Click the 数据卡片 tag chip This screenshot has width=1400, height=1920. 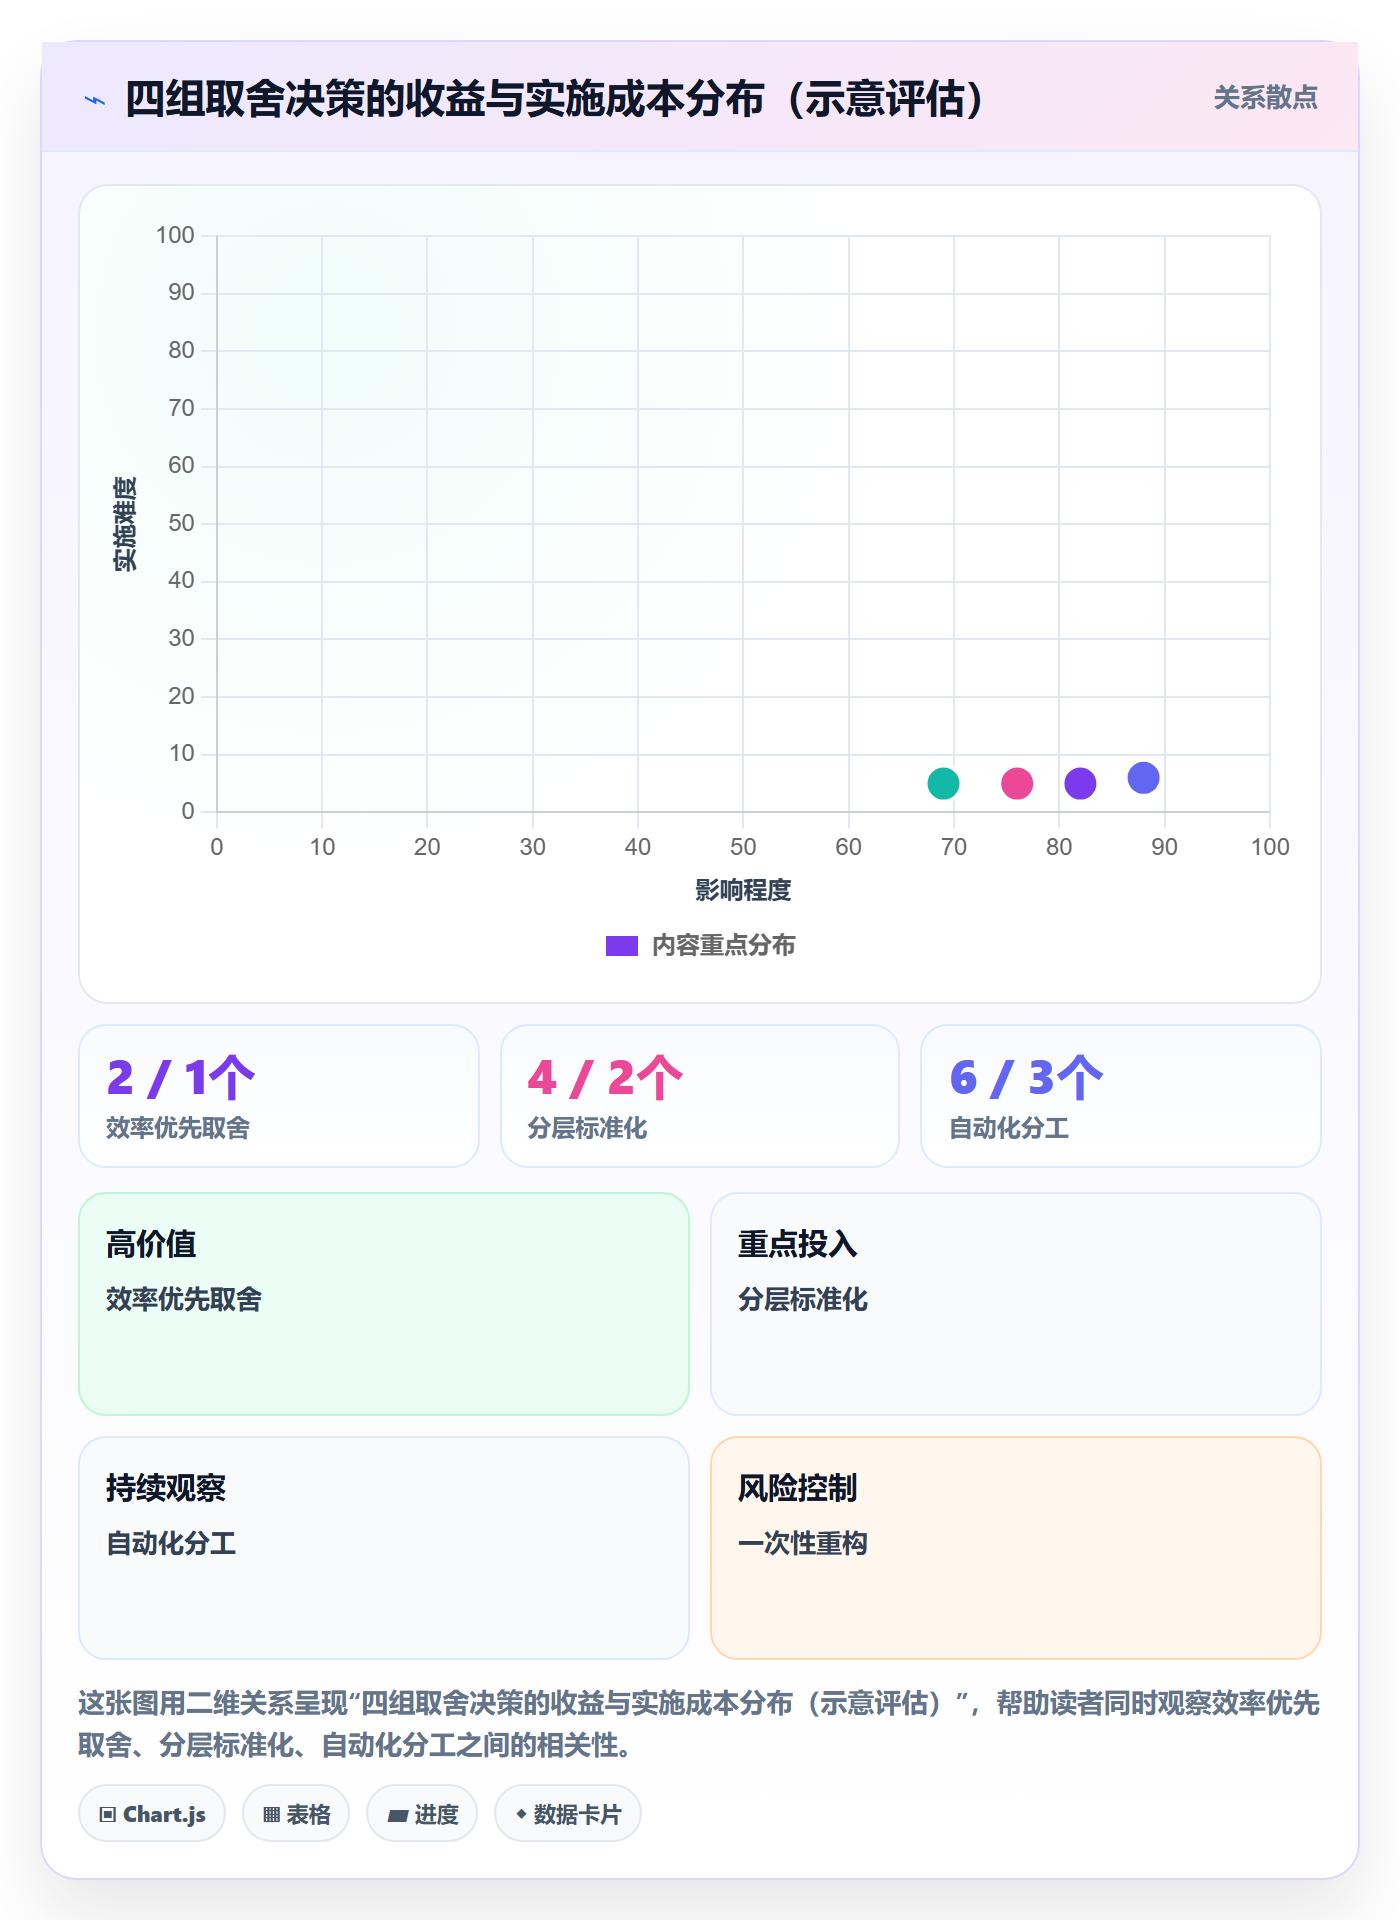pyautogui.click(x=568, y=1814)
